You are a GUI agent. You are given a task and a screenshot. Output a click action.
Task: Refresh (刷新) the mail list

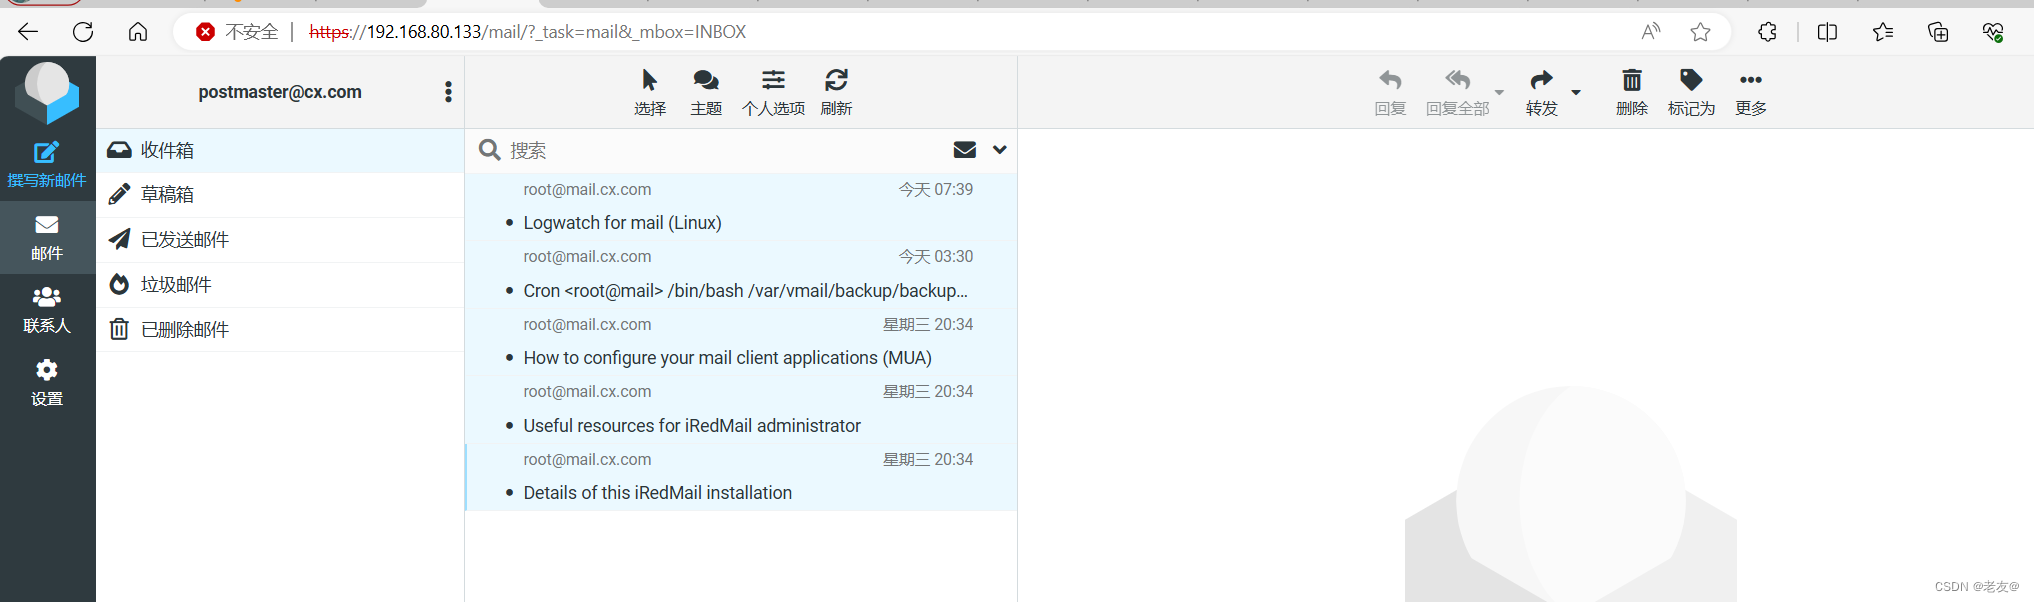(836, 92)
